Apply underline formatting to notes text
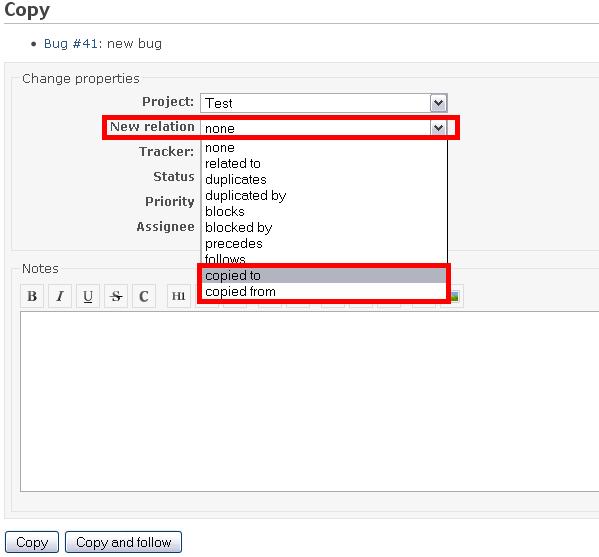 tap(88, 296)
